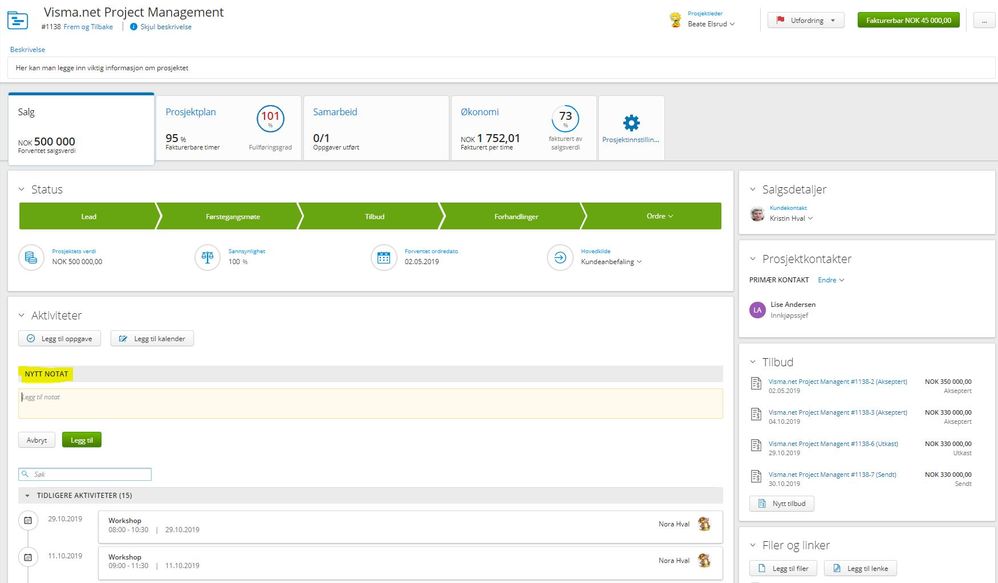Click the Søk activities search field
998x583 pixels.
(85, 474)
